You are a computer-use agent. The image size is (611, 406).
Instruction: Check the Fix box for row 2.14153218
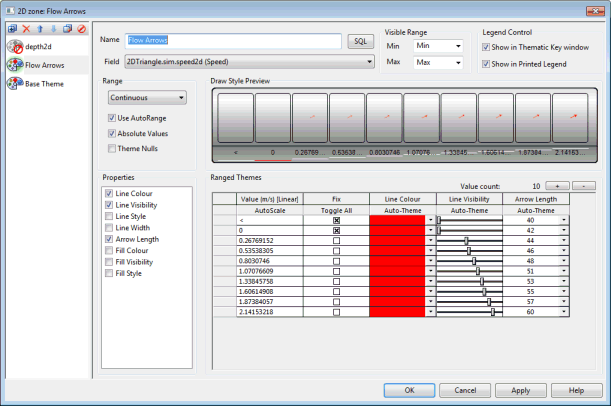click(337, 312)
